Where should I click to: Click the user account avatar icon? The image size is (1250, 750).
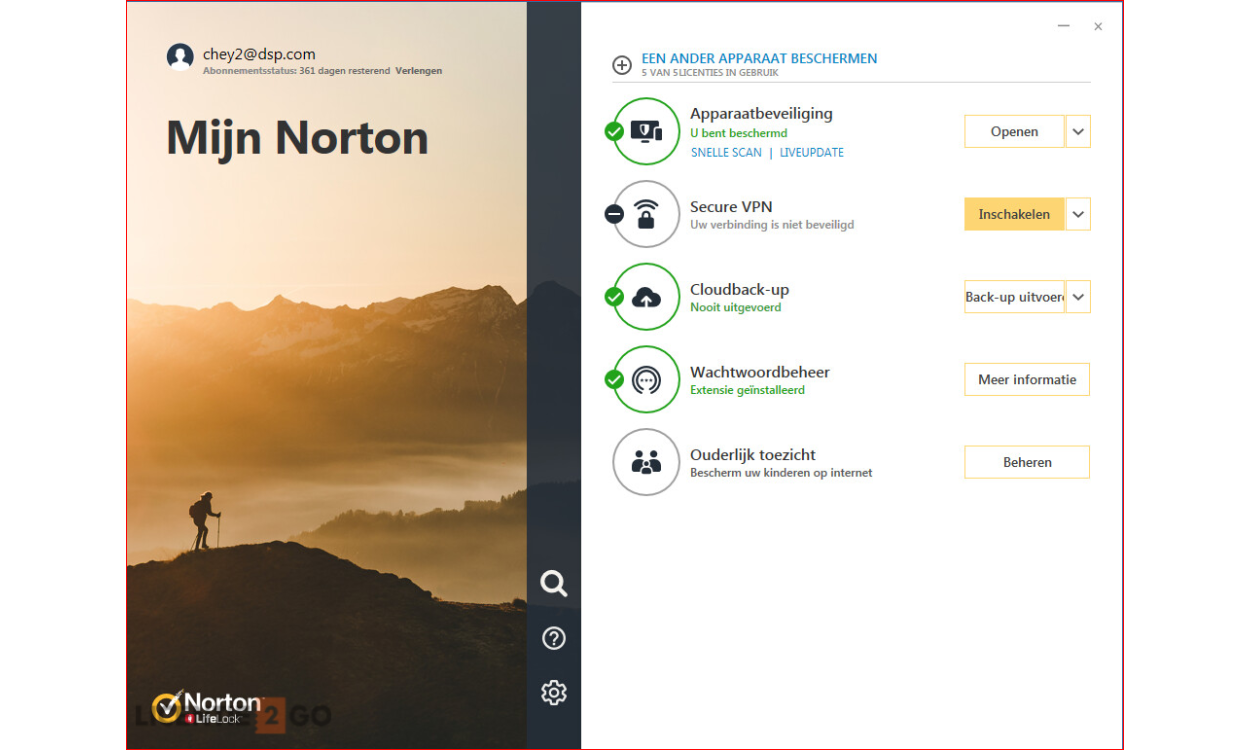point(180,57)
